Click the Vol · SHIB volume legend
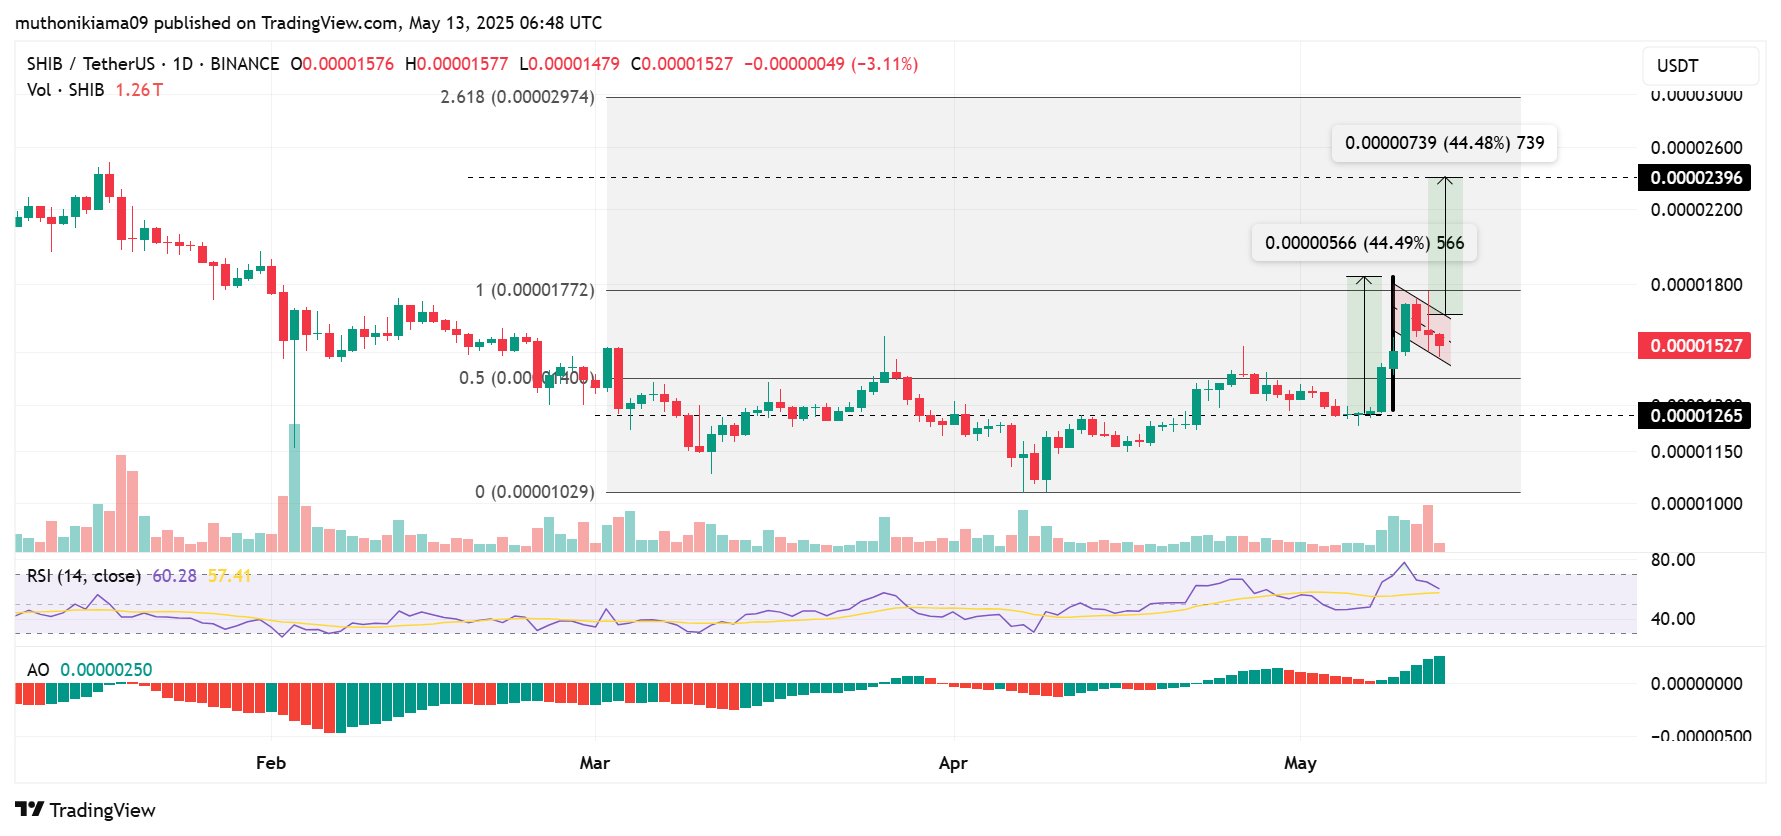The image size is (1781, 836). tap(65, 90)
